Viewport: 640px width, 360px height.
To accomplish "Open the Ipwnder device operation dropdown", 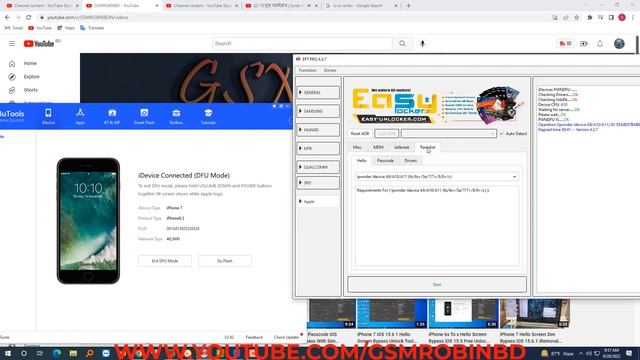I will (x=437, y=177).
